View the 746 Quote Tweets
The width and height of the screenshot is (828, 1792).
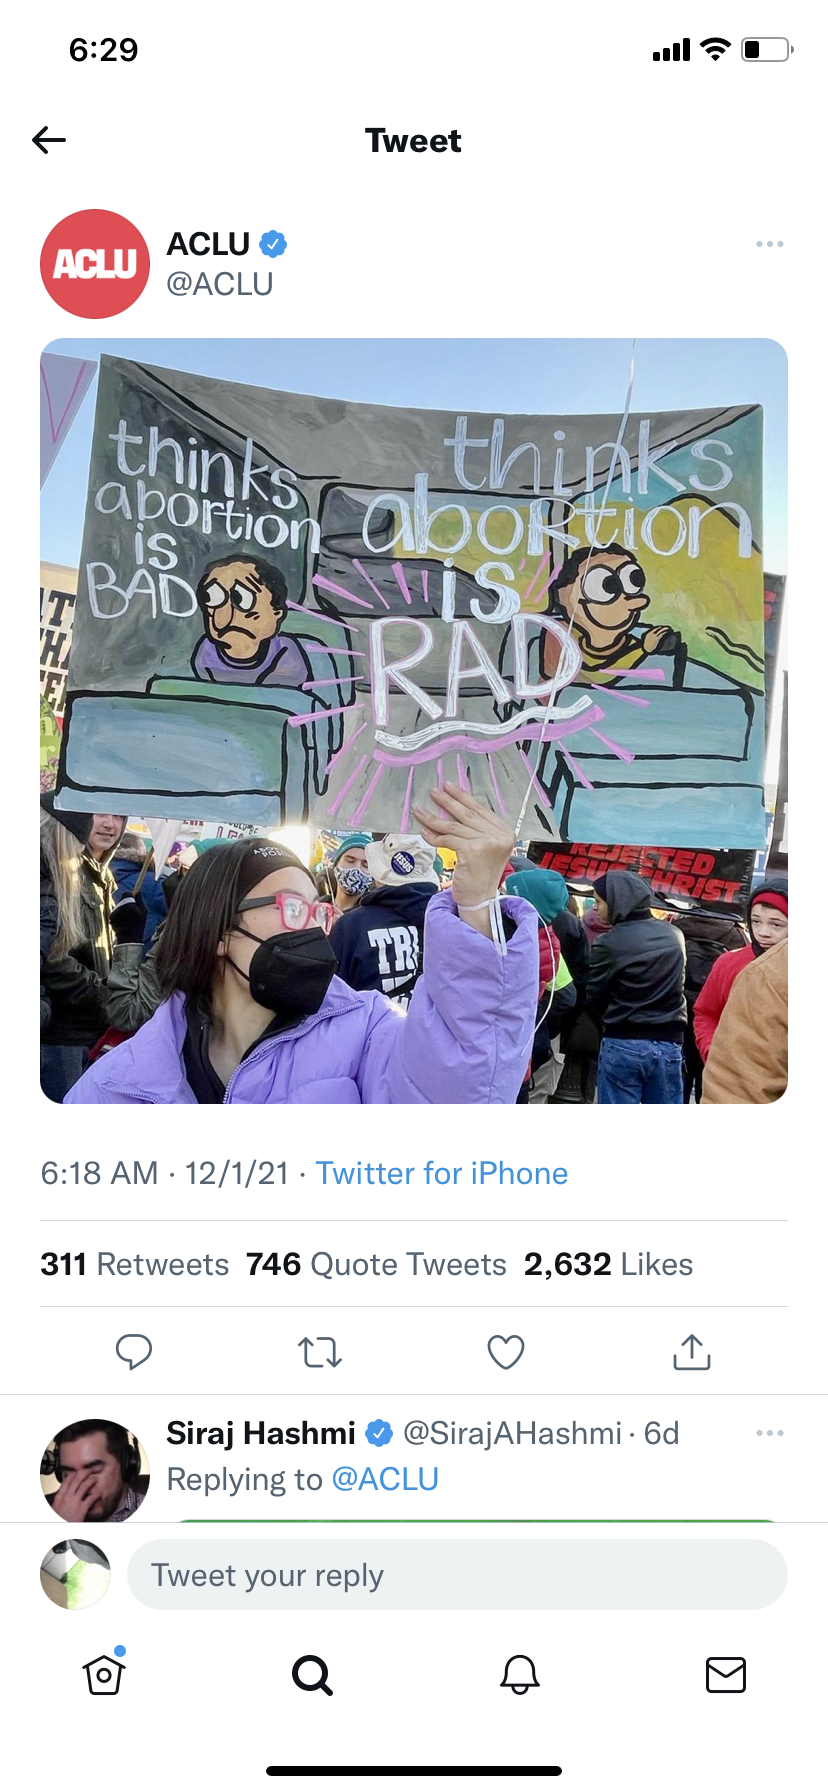point(376,1264)
